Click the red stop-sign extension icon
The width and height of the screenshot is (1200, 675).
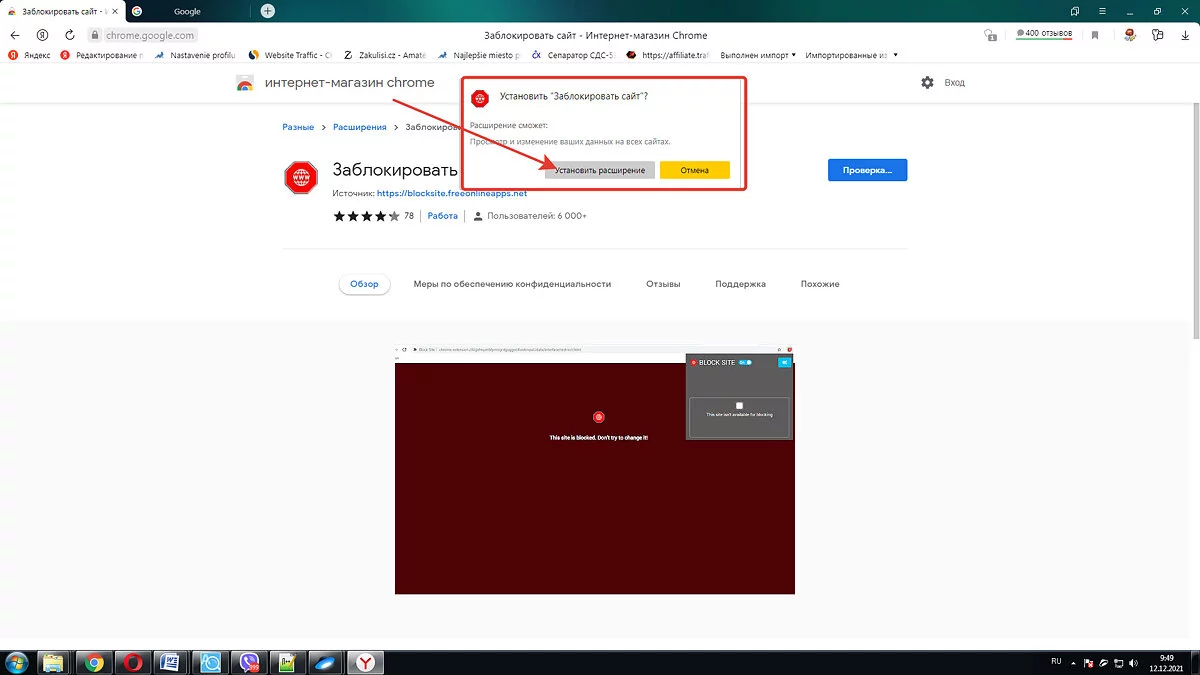pos(301,178)
